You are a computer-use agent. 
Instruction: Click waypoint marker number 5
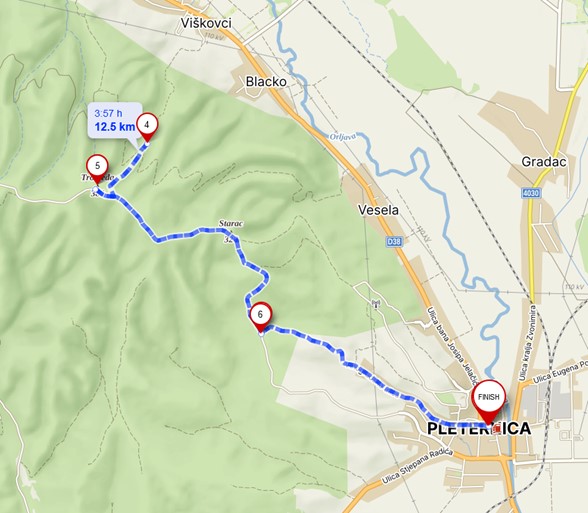(x=98, y=167)
